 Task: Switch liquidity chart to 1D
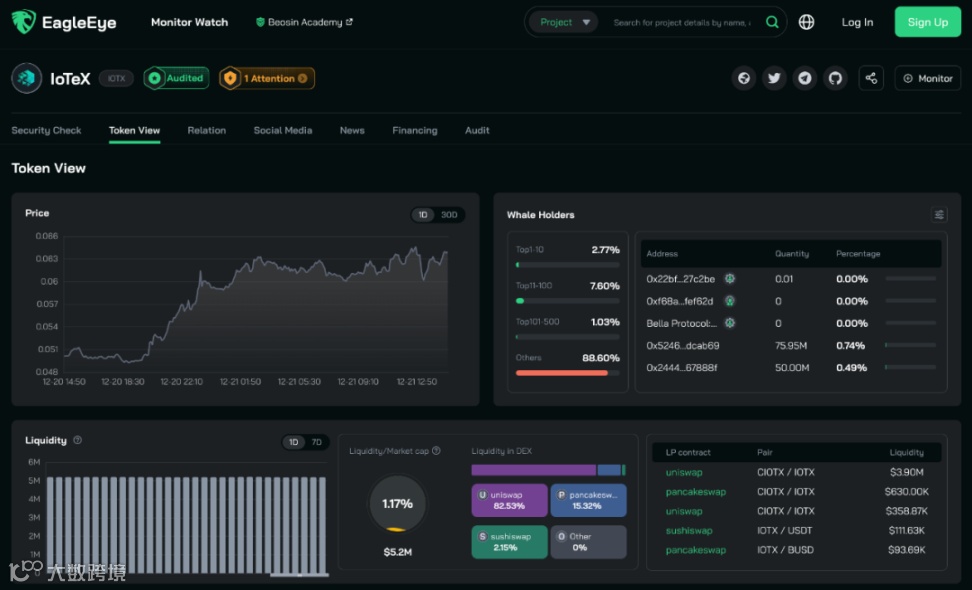point(294,442)
